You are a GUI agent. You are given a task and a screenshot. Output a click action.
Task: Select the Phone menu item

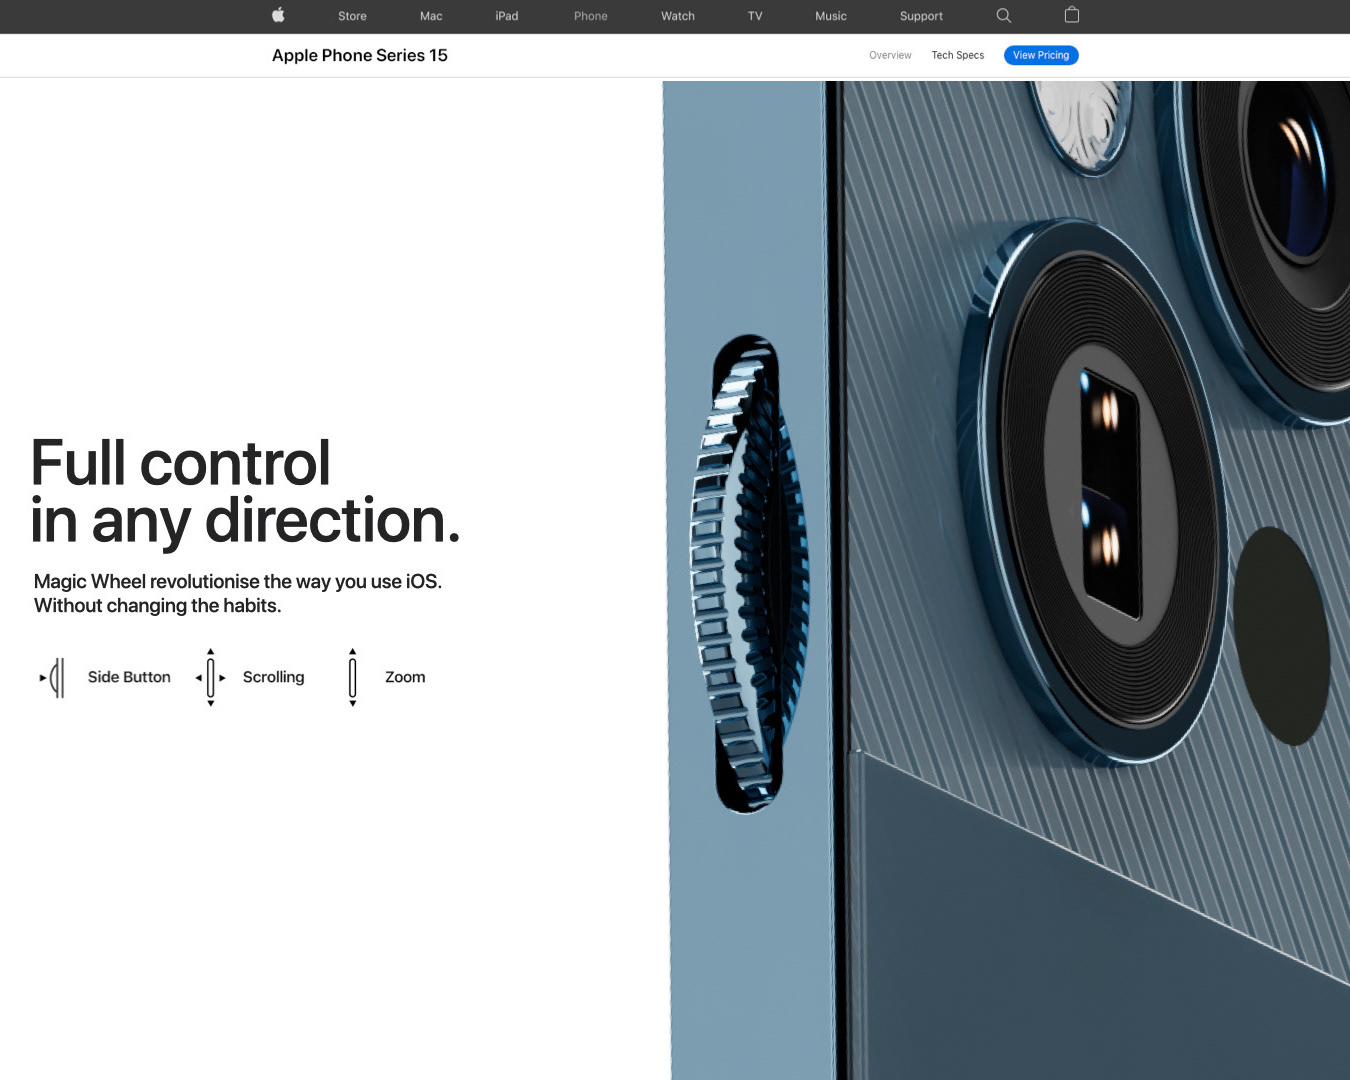pos(591,16)
